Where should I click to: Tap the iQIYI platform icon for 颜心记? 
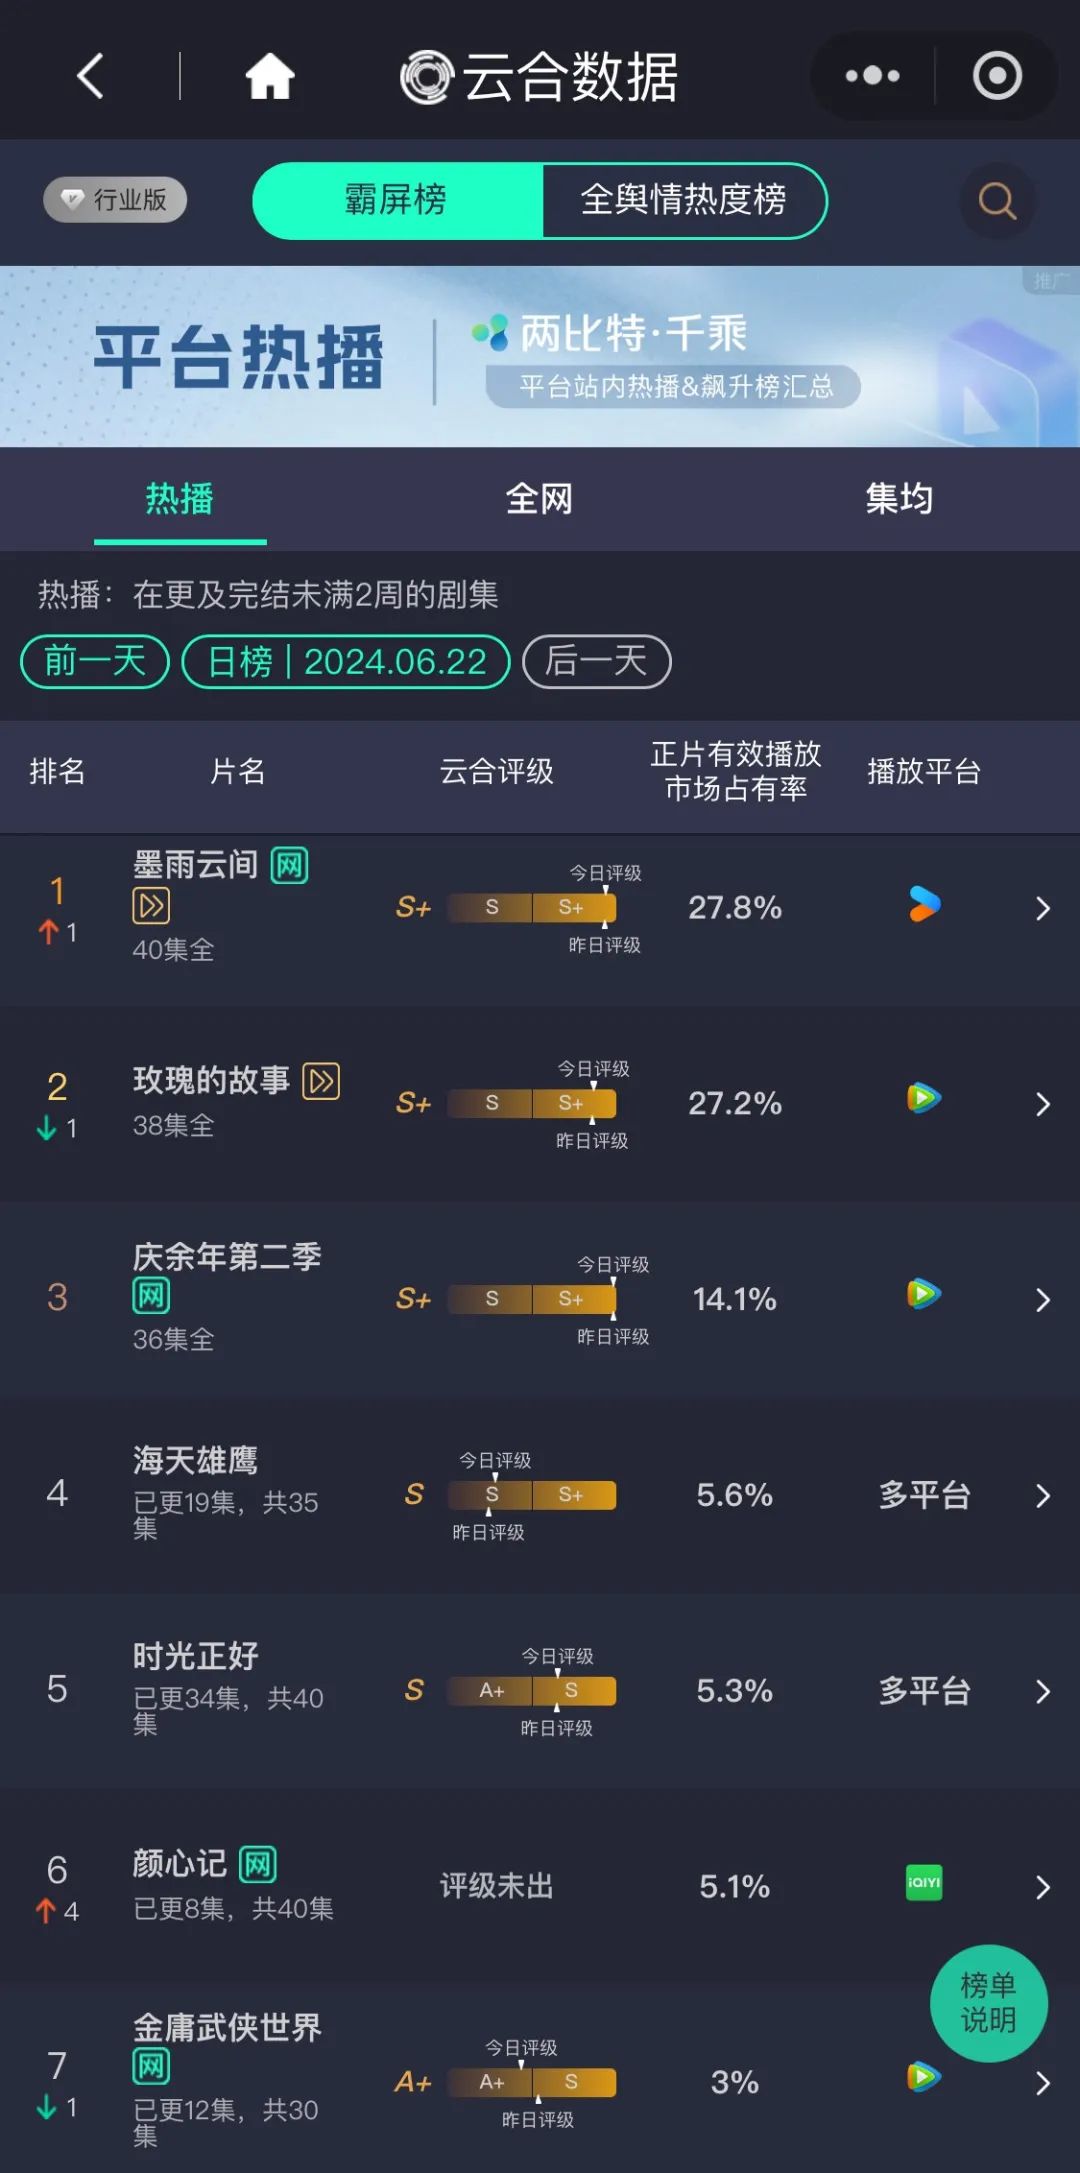(x=924, y=1883)
